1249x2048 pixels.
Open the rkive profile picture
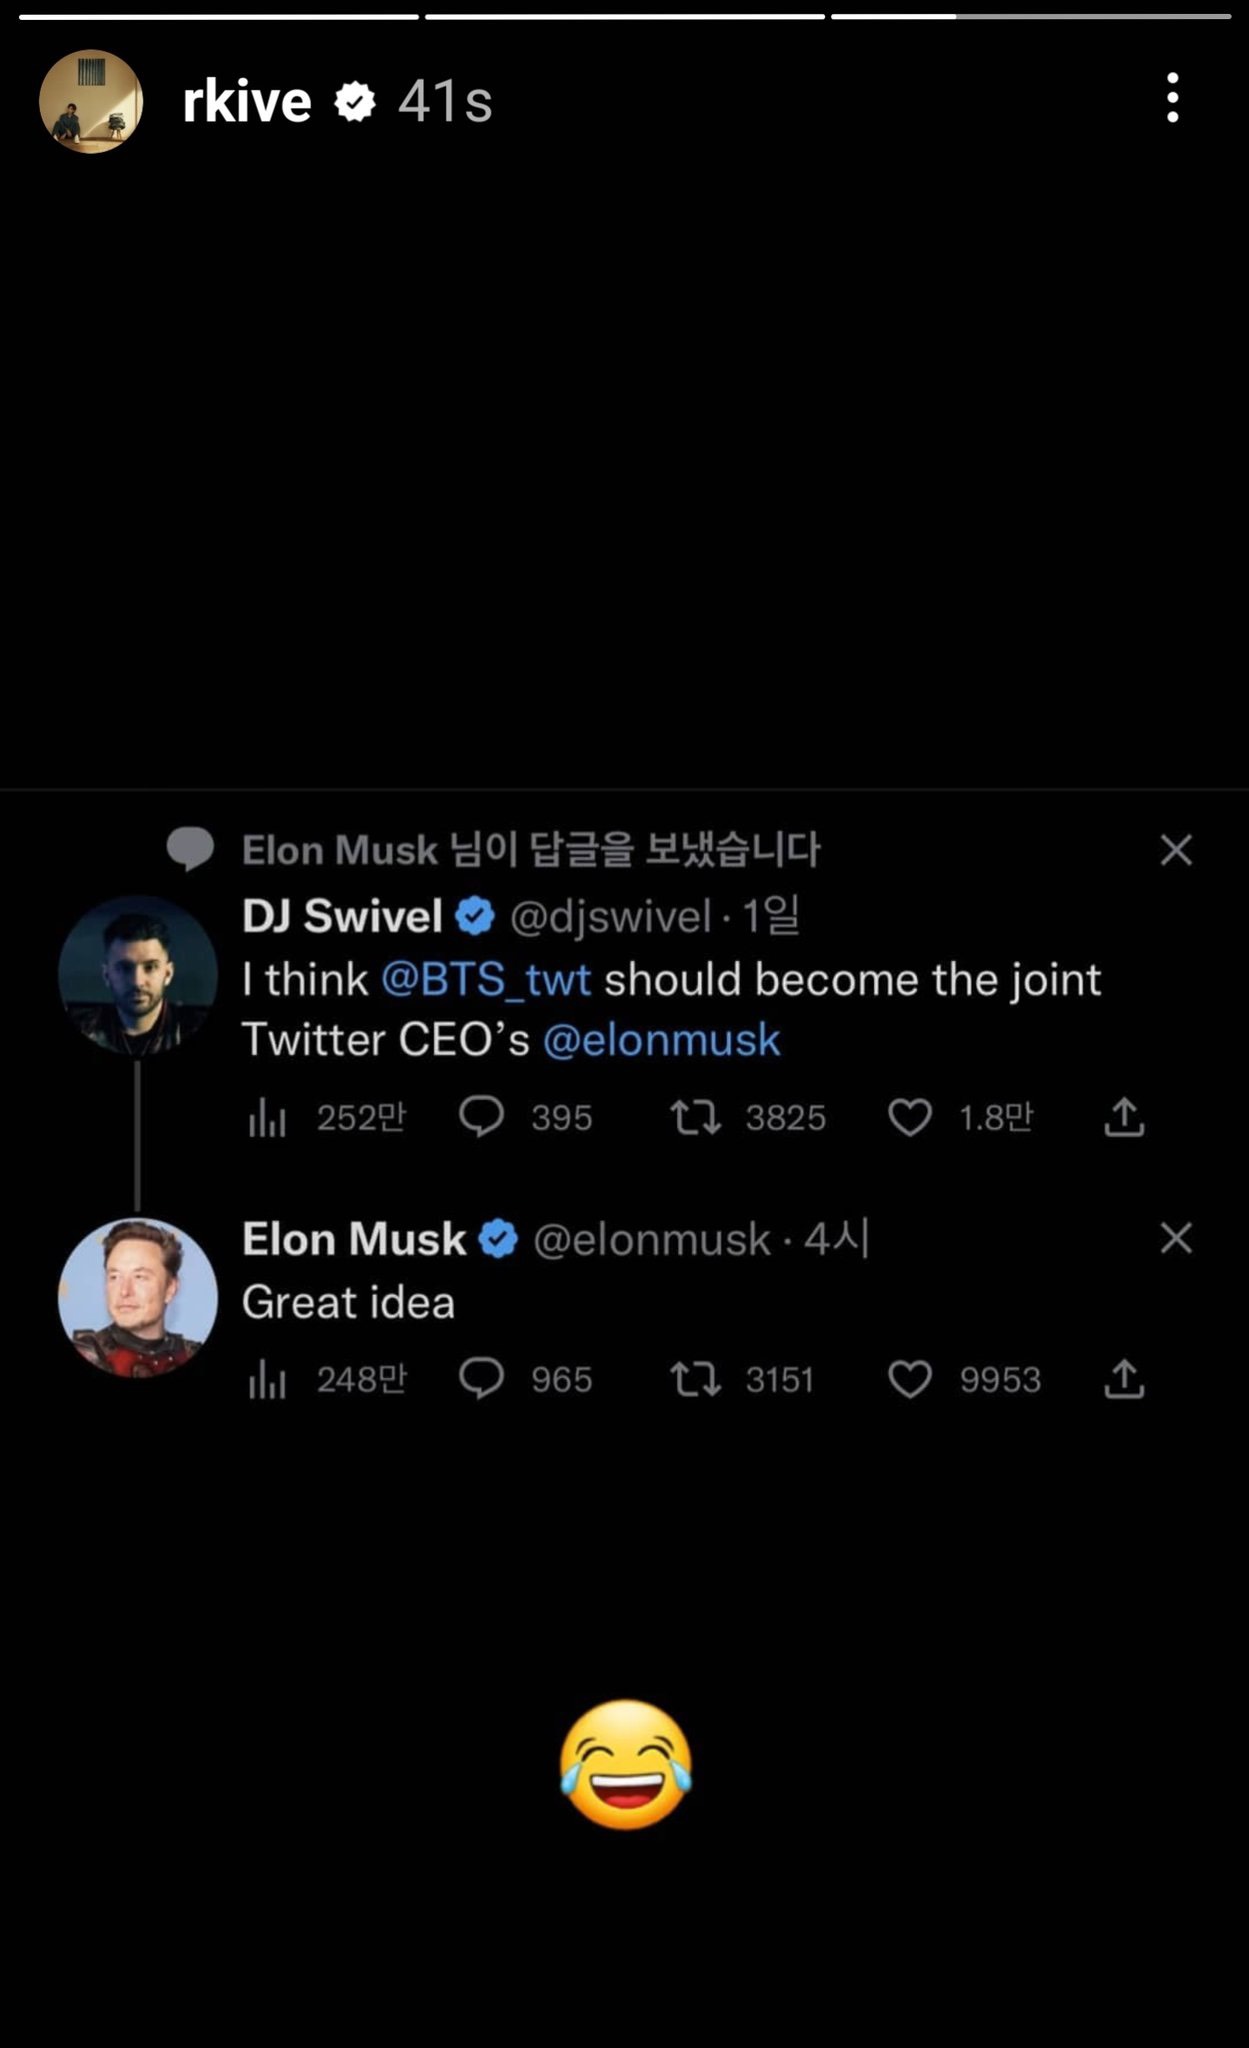(91, 101)
